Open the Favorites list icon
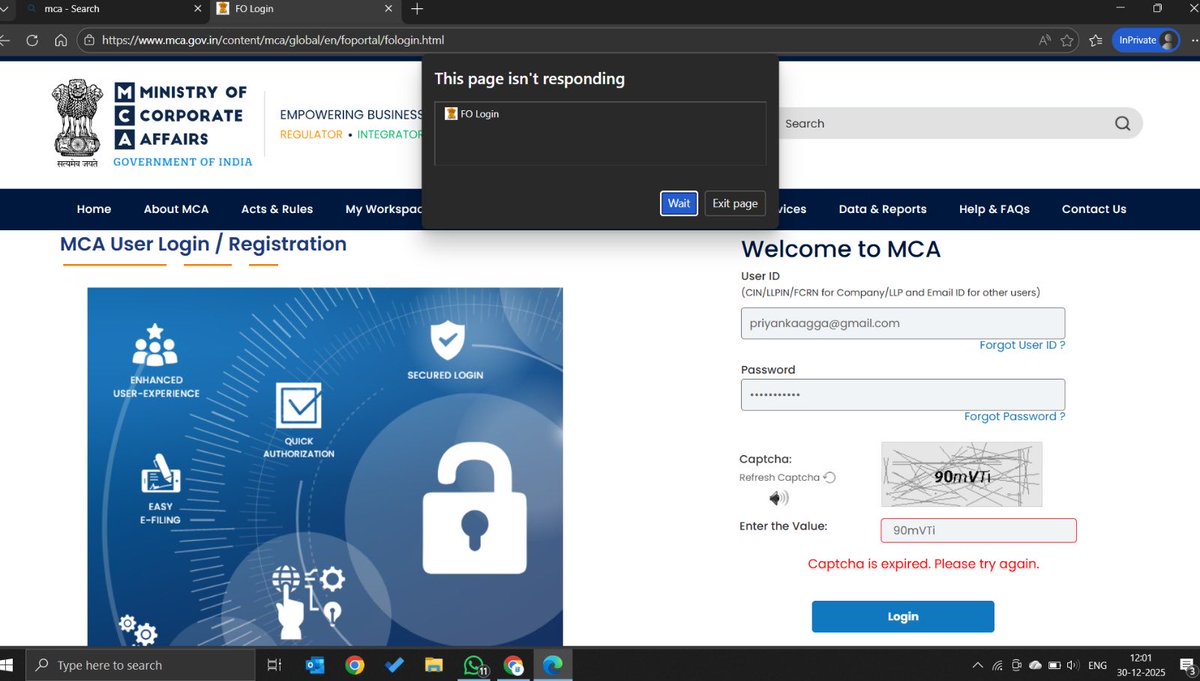Screen dimensions: 1200x681 (x=1096, y=41)
